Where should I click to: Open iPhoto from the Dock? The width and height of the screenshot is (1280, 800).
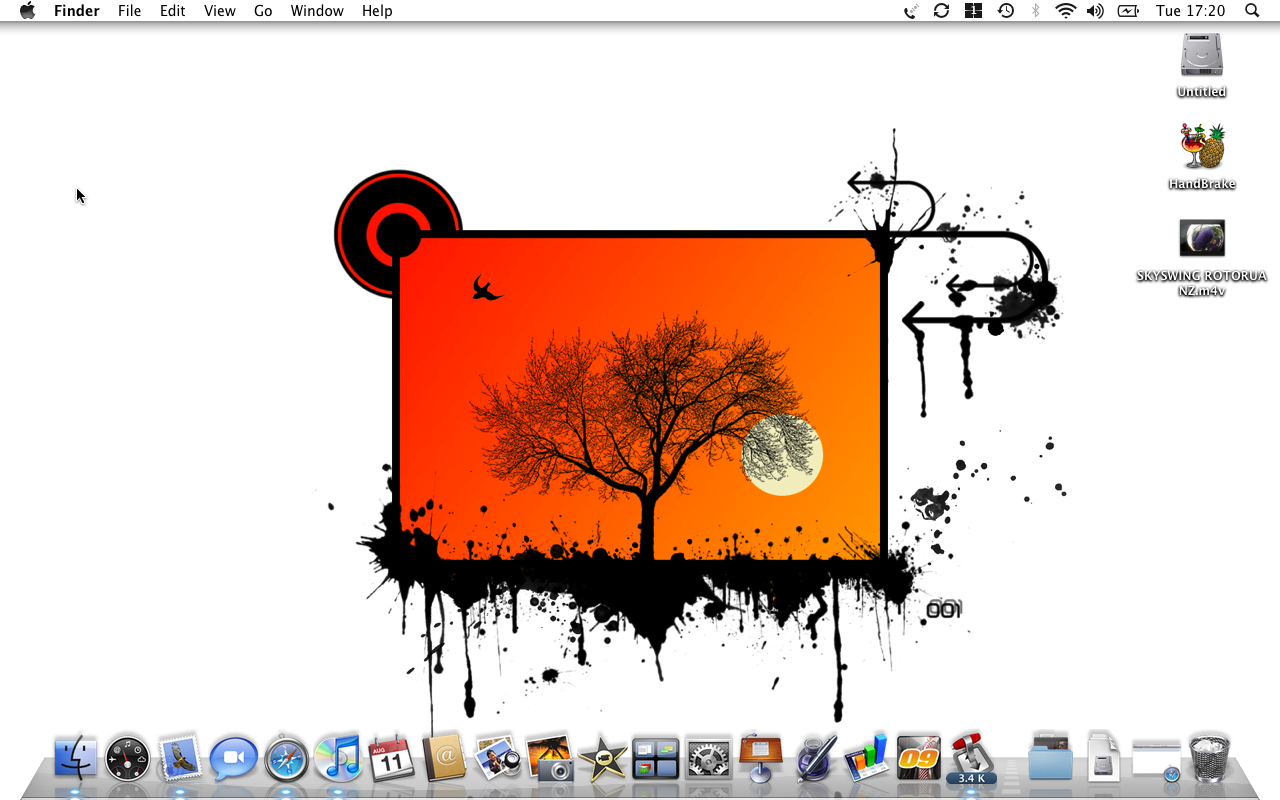tap(549, 758)
